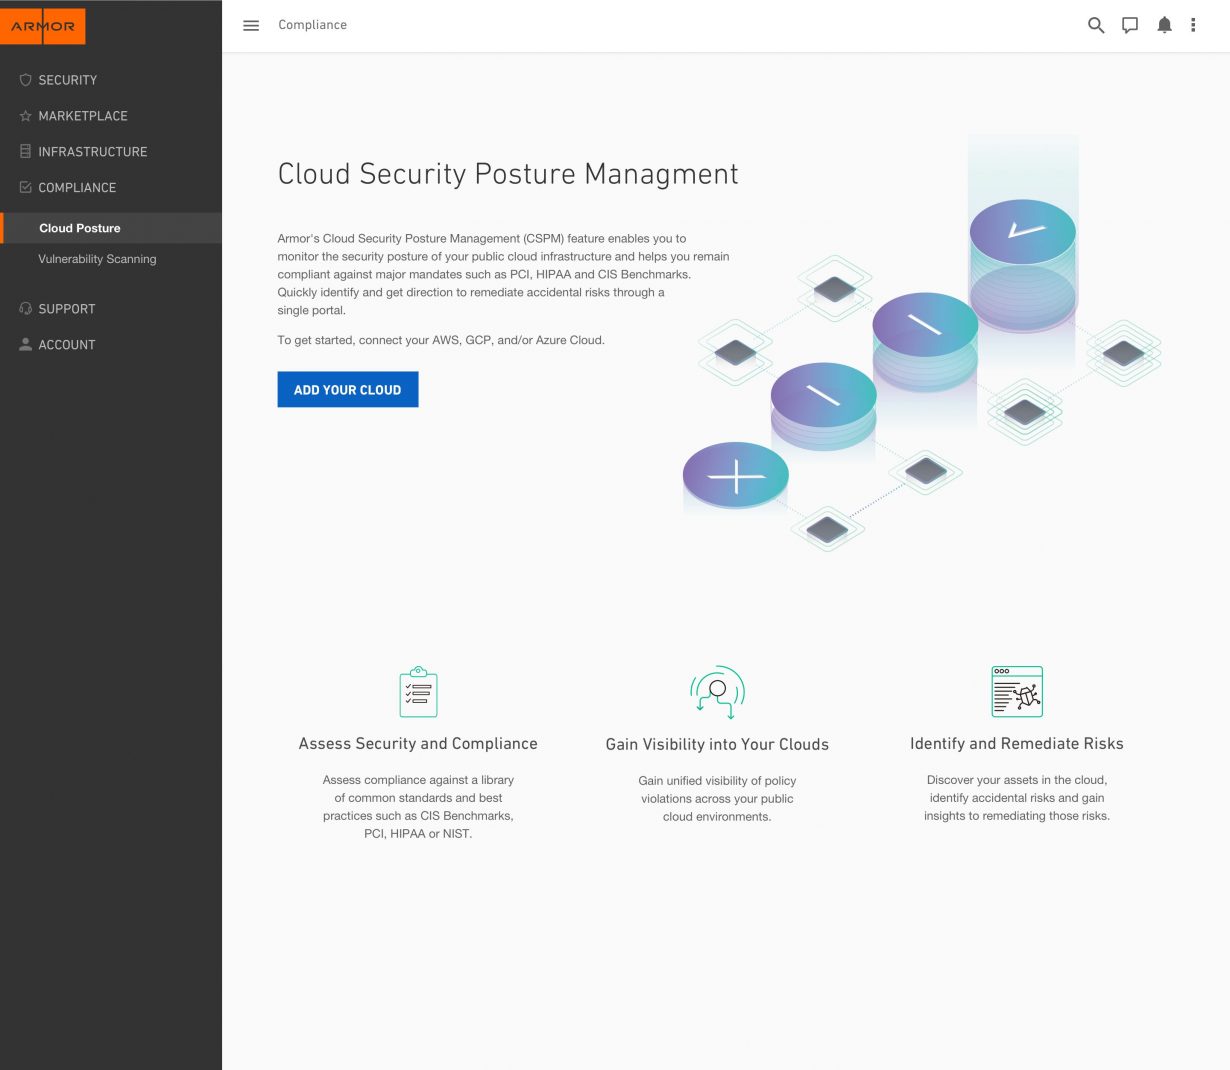Open the chat message icon
Screen dimensions: 1230x1070
1130,25
